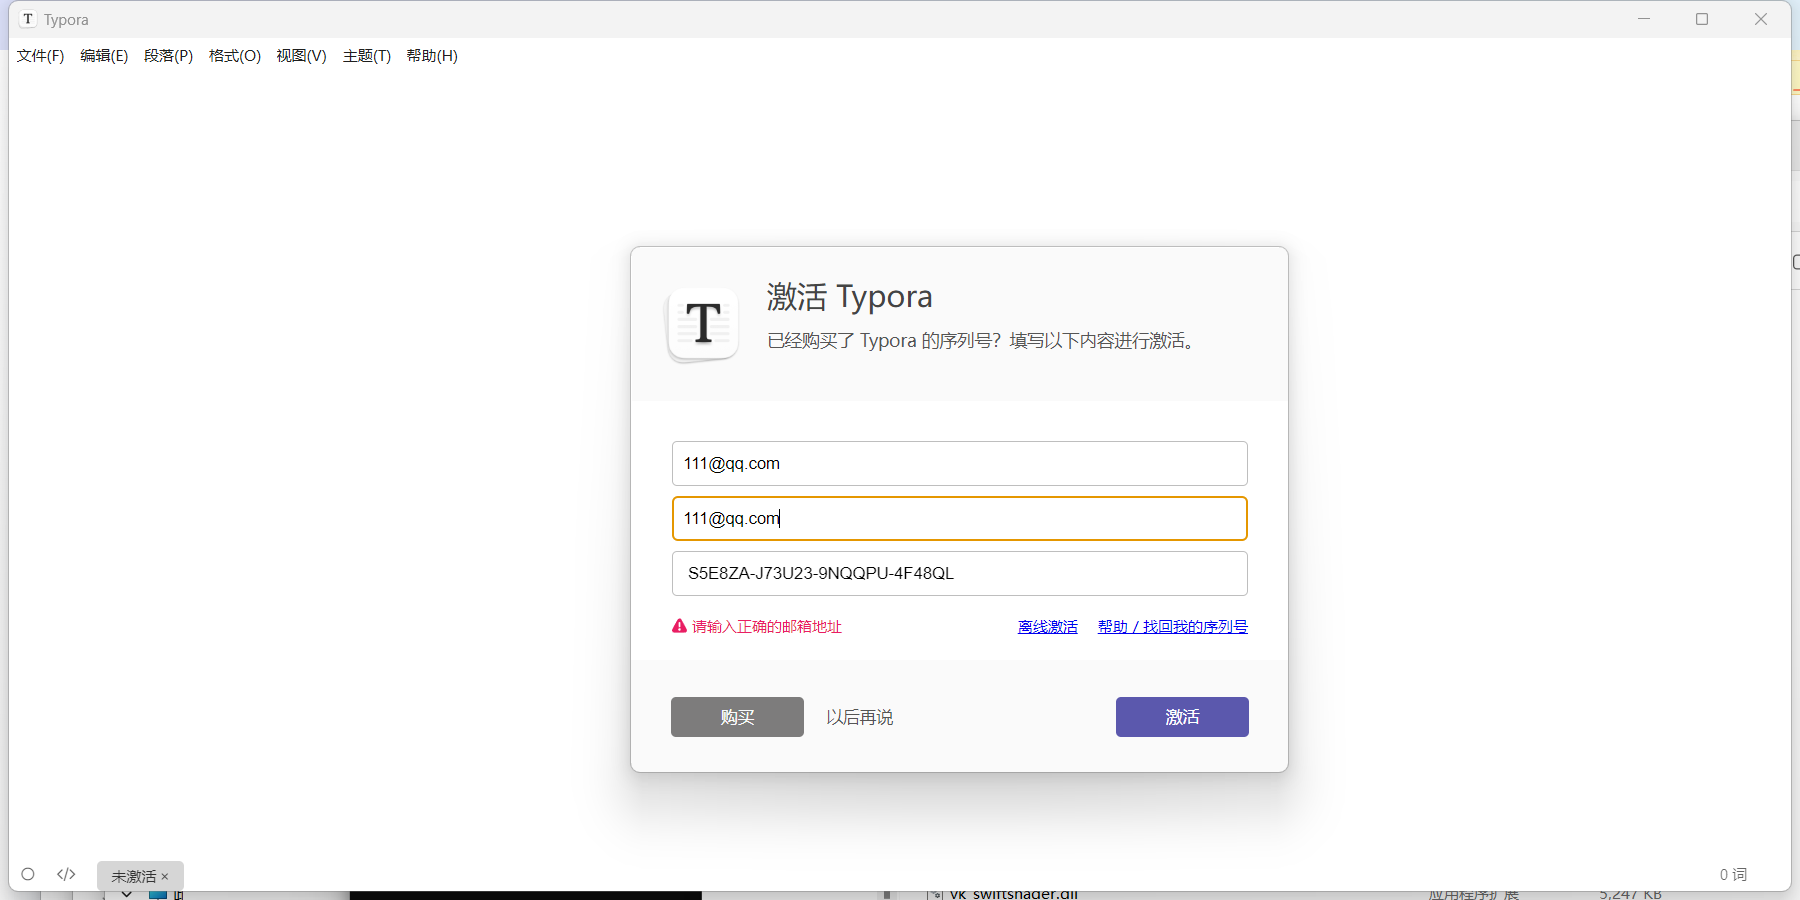Screen dimensions: 1800x900
Task: Click the Typora logo in dialog
Action: (x=703, y=324)
